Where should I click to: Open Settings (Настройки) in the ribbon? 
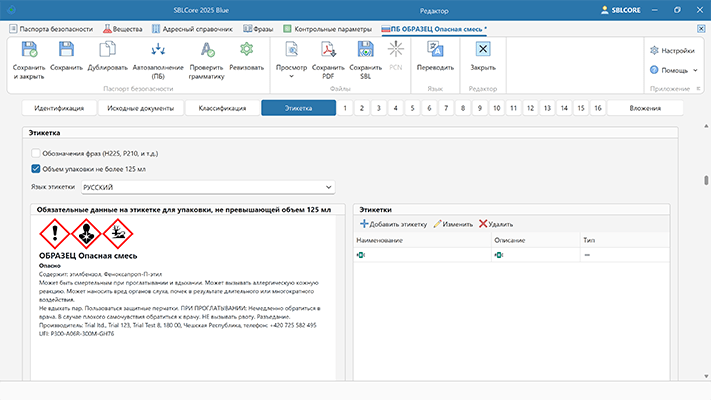pos(671,50)
